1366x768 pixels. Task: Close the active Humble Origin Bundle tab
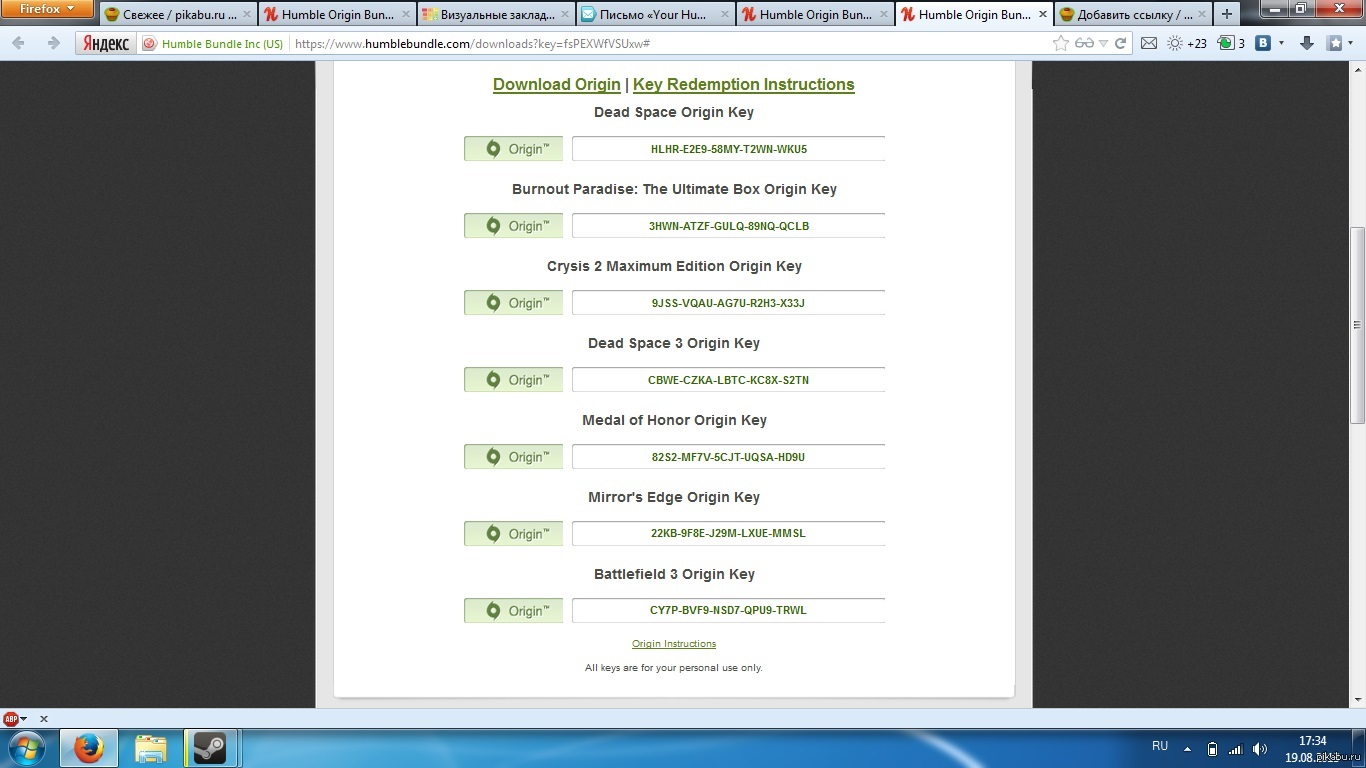(x=1043, y=15)
